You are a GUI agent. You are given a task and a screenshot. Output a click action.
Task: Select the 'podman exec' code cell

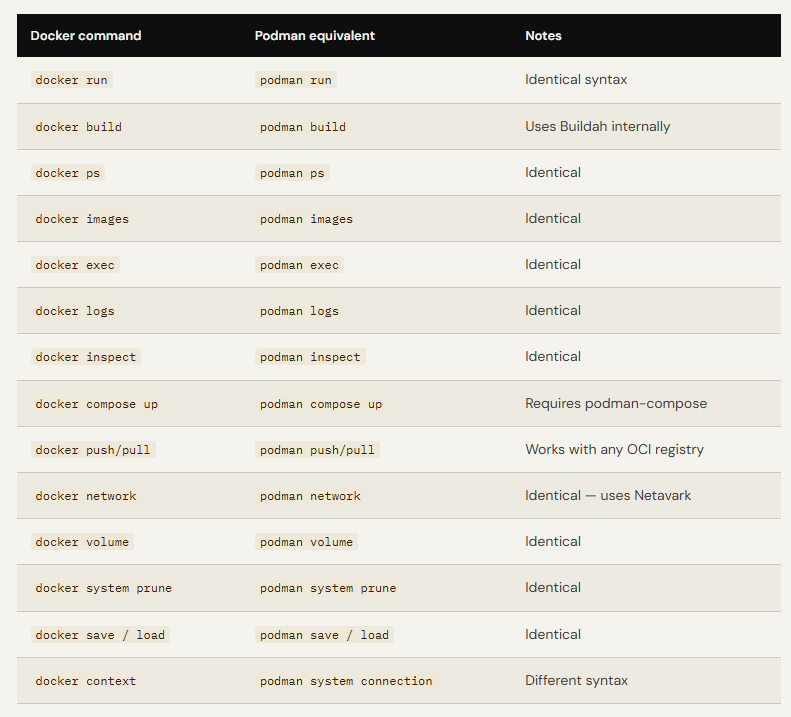click(299, 264)
